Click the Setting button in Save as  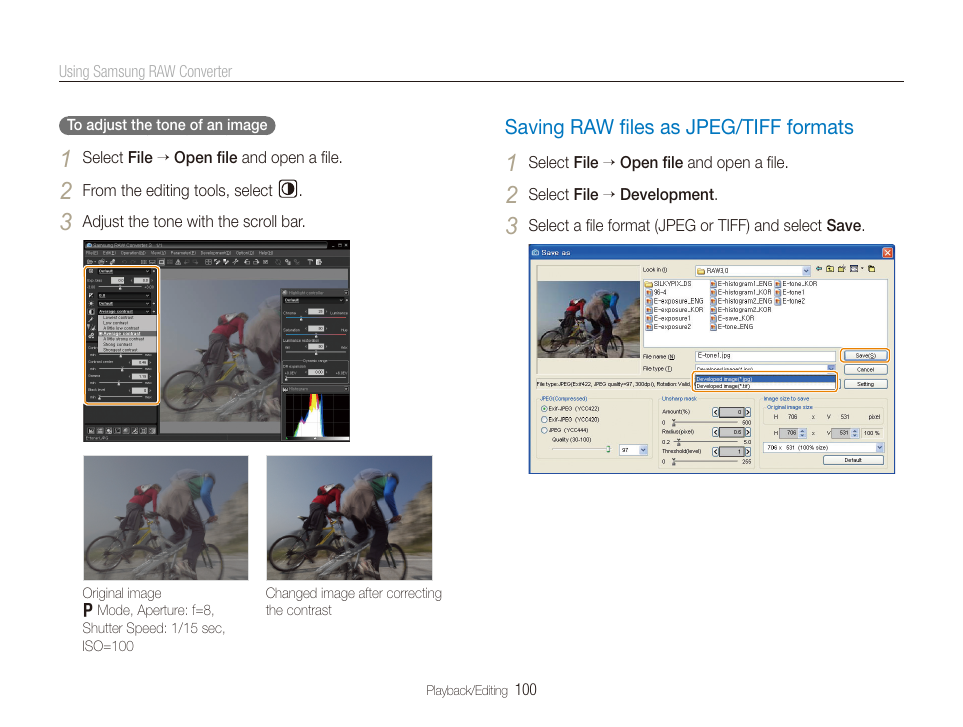pyautogui.click(x=865, y=384)
